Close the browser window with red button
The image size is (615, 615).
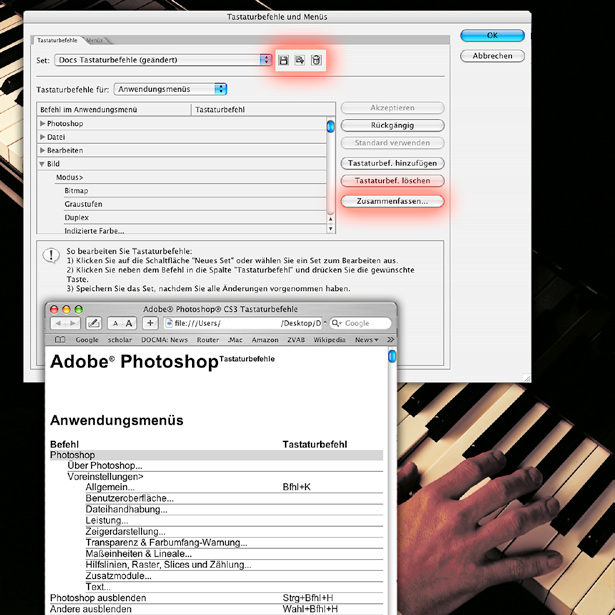tap(54, 309)
